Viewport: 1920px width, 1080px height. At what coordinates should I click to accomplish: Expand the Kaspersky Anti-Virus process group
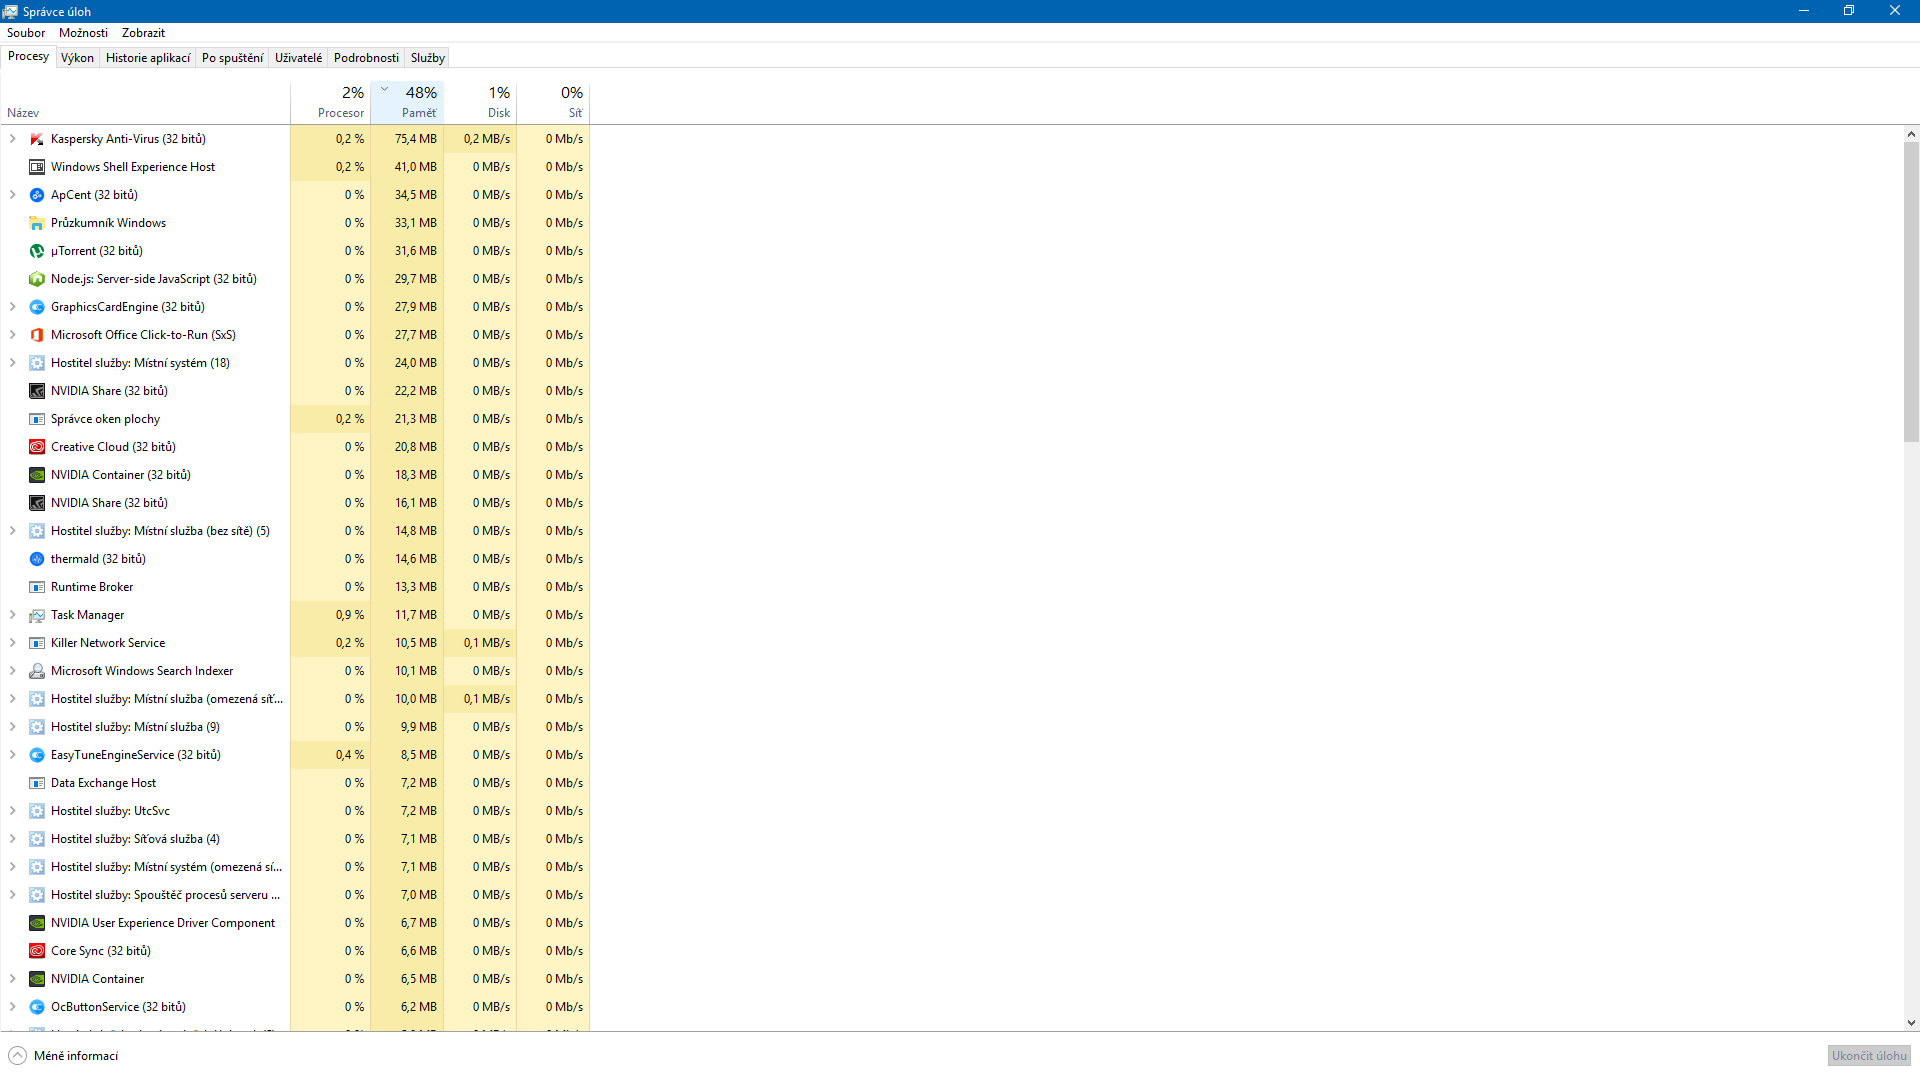click(12, 139)
